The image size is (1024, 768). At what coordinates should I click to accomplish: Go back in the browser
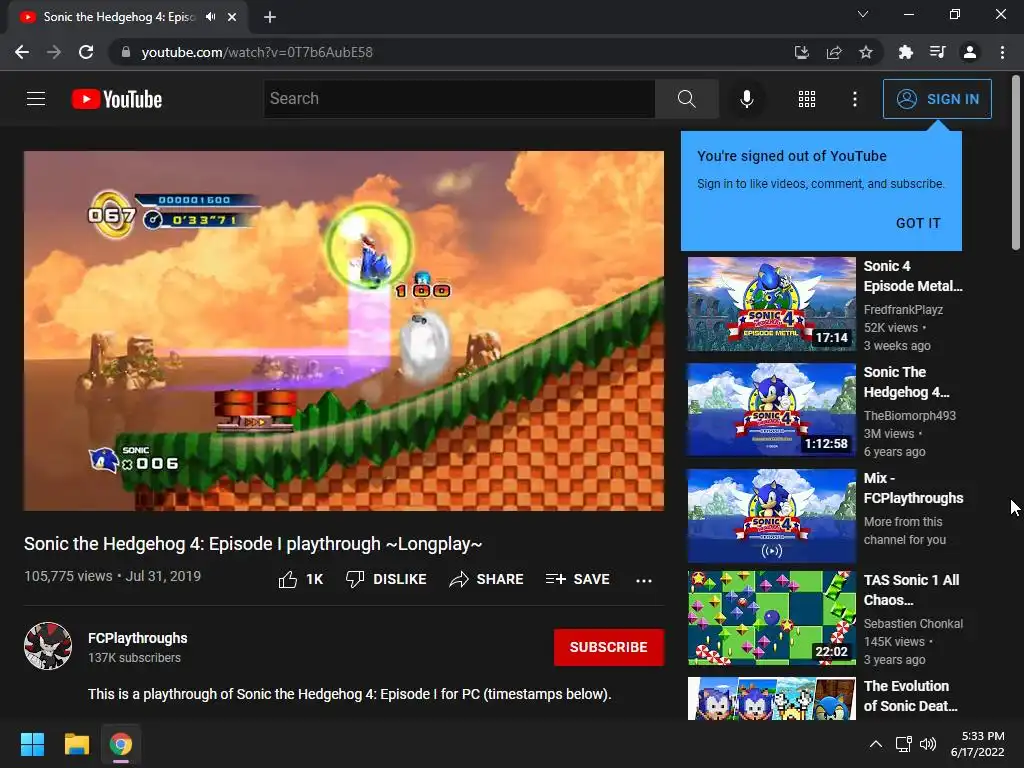coord(22,52)
